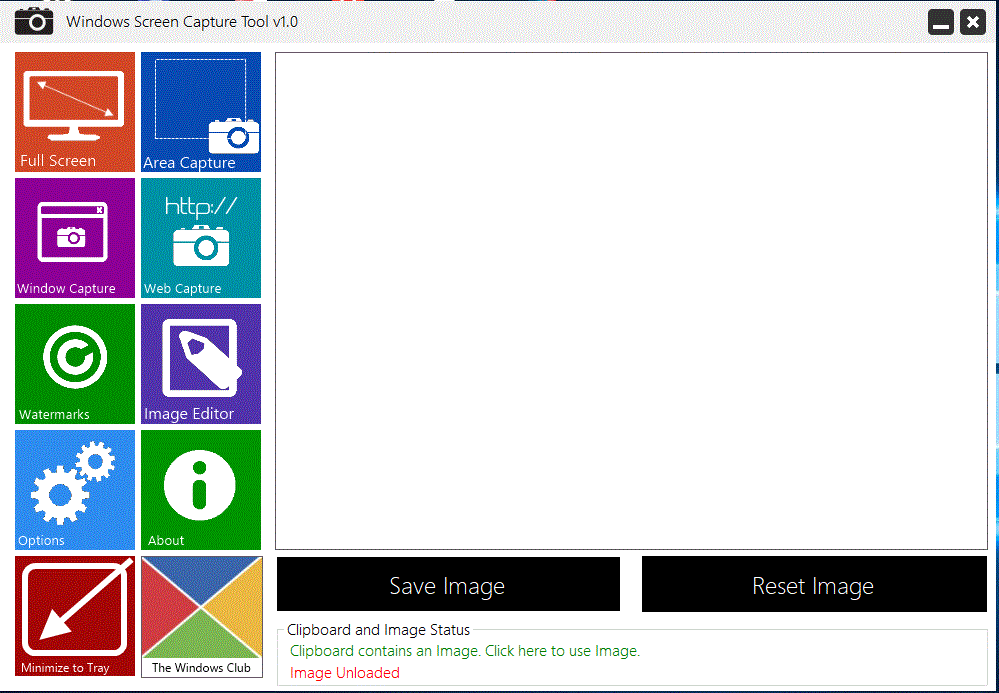
Task: Select the Full Screen capture tile
Action: pos(74,111)
